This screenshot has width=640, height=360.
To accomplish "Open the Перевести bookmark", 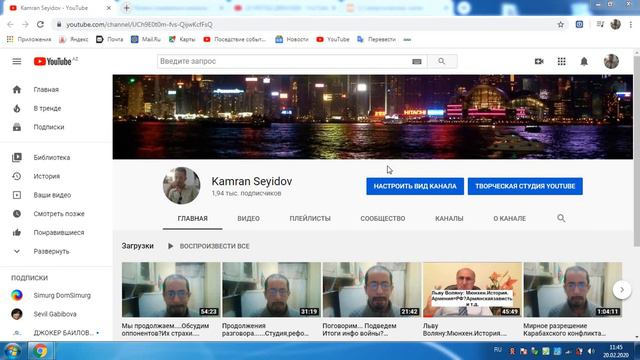I will pyautogui.click(x=376, y=39).
